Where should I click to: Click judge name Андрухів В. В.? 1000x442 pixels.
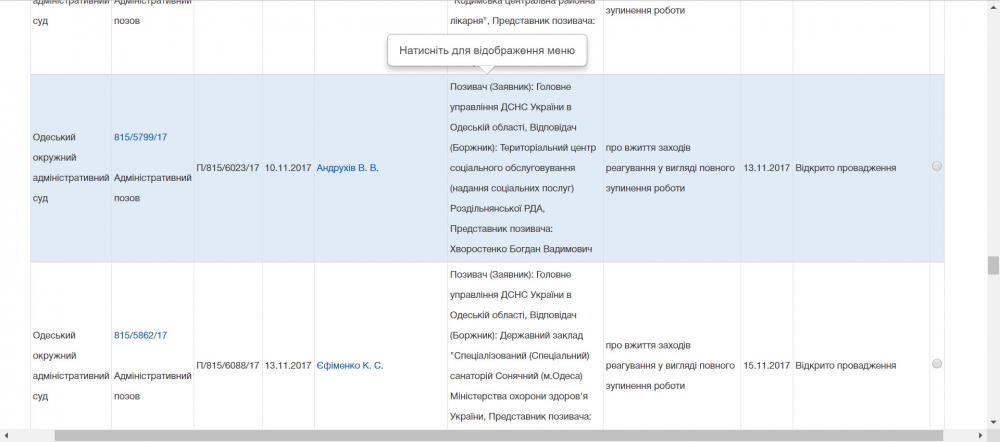(347, 168)
